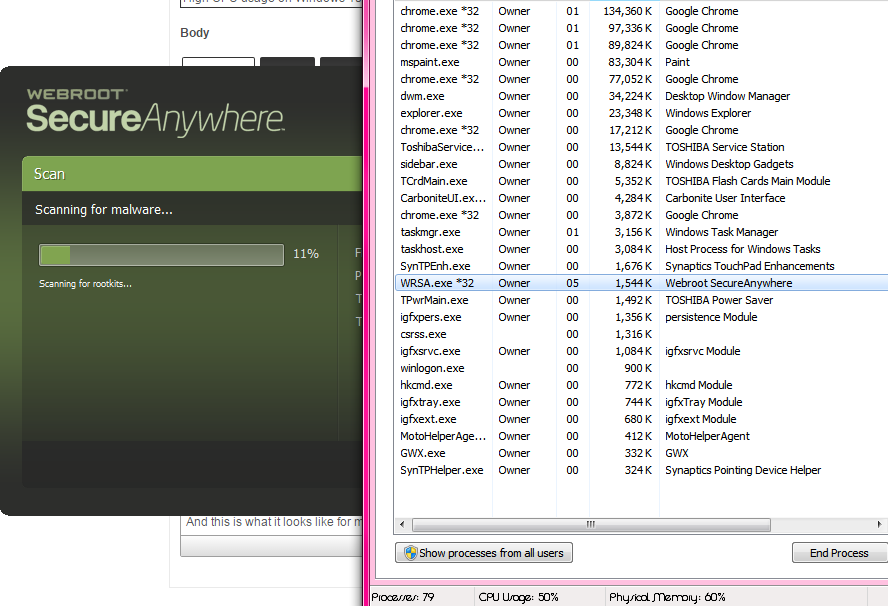Image resolution: width=888 pixels, height=606 pixels.
Task: Click the forum text beginning And this is what
Action: click(274, 522)
